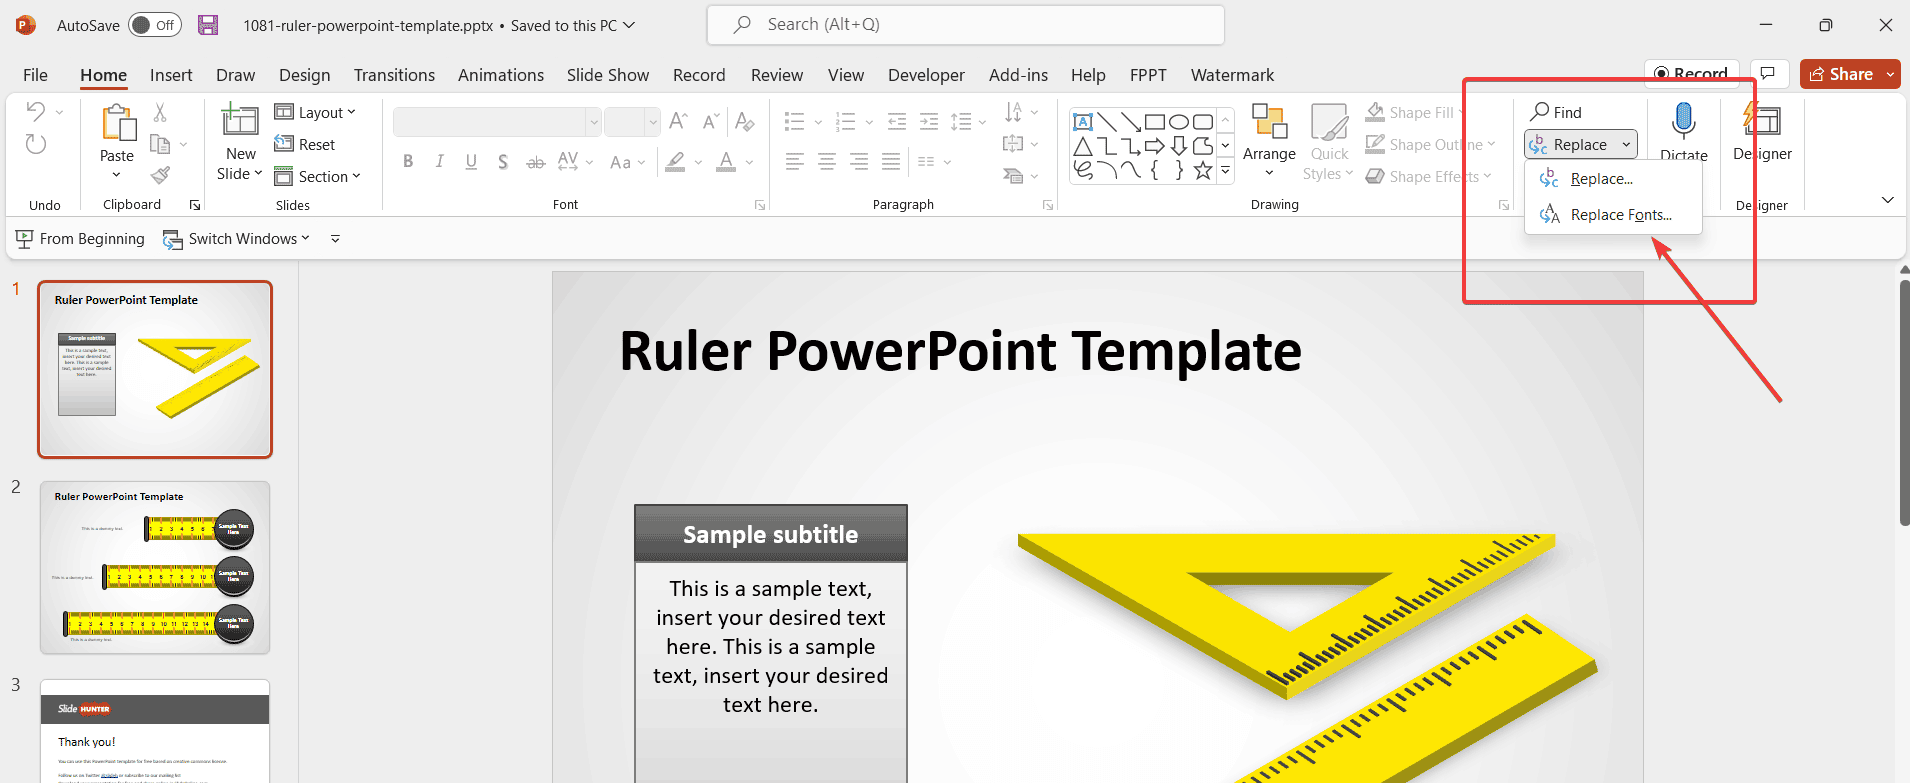
Task: Click the Share button
Action: pyautogui.click(x=1841, y=74)
